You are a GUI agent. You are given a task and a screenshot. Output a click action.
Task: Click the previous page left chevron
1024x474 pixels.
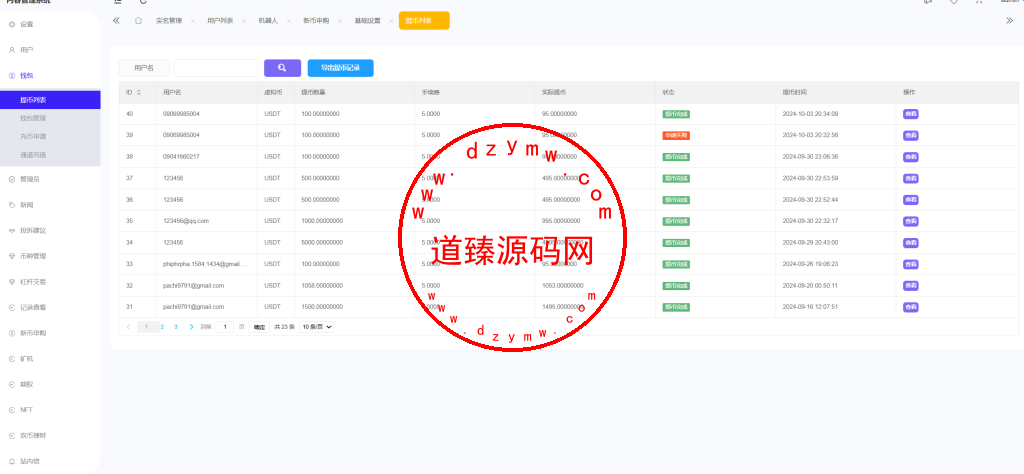[x=129, y=326]
